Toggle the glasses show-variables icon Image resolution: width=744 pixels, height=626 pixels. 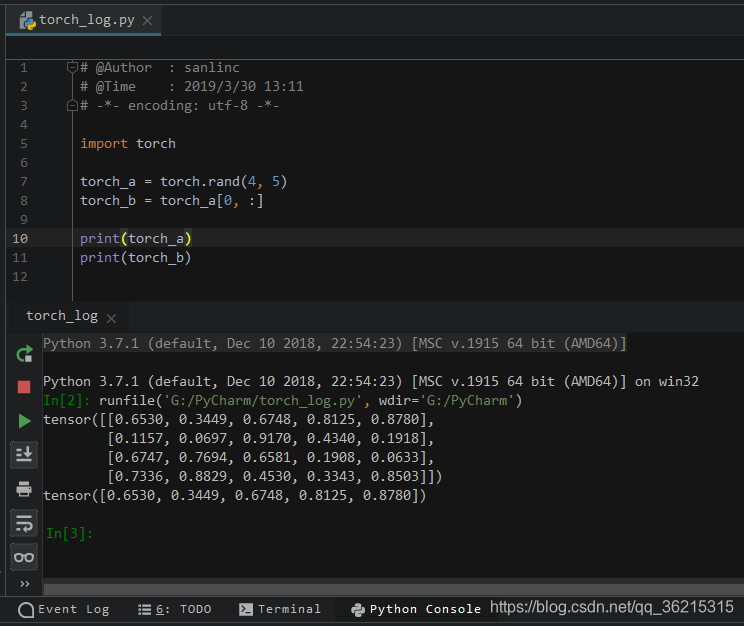click(24, 557)
